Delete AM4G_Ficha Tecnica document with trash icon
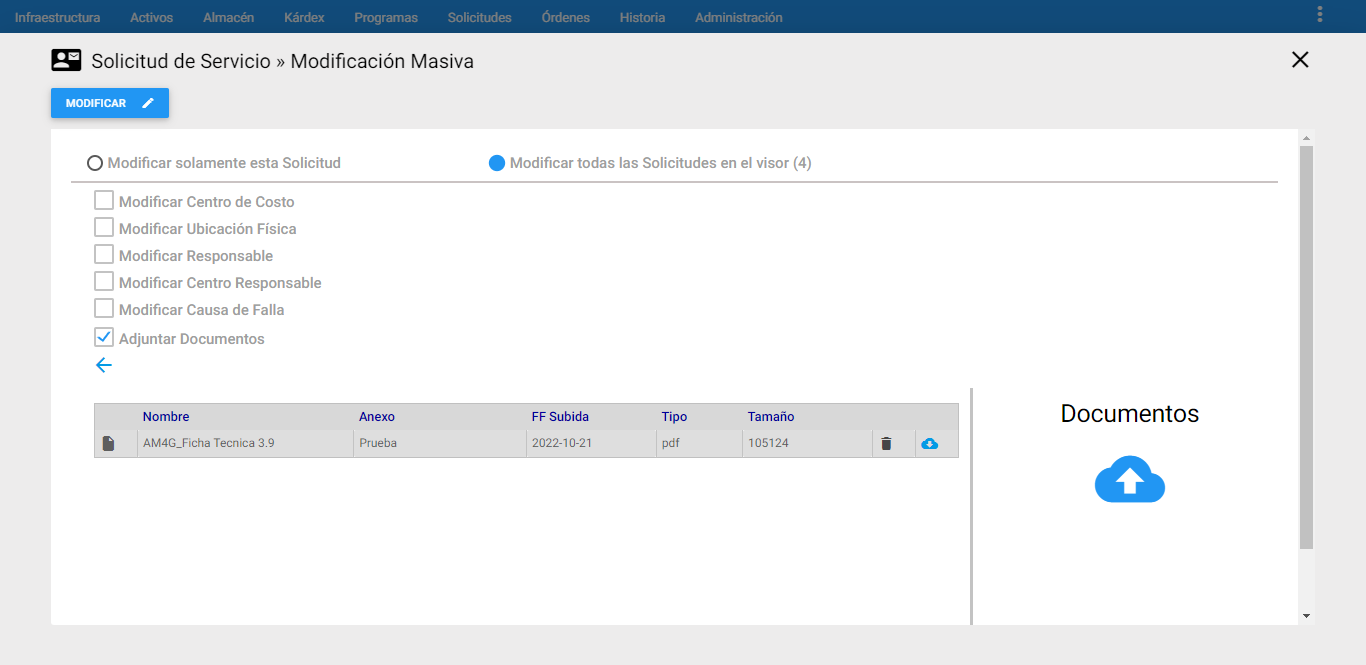The image size is (1366, 665). 886,443
